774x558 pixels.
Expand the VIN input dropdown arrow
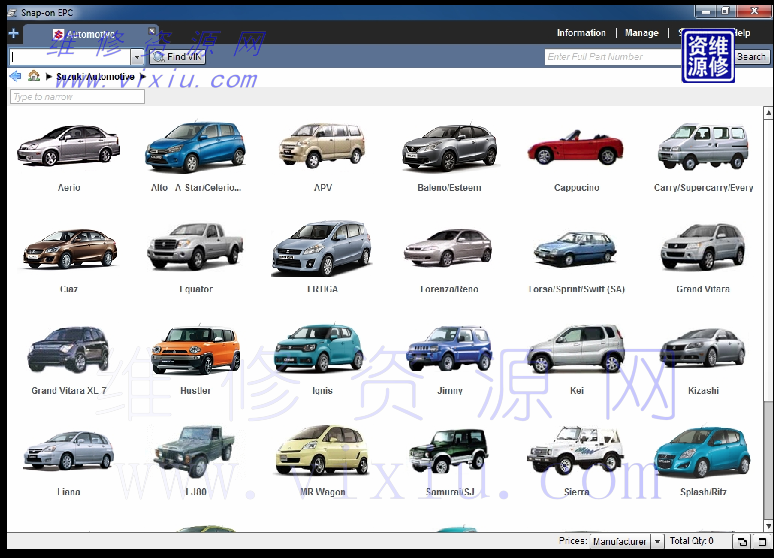pyautogui.click(x=138, y=58)
